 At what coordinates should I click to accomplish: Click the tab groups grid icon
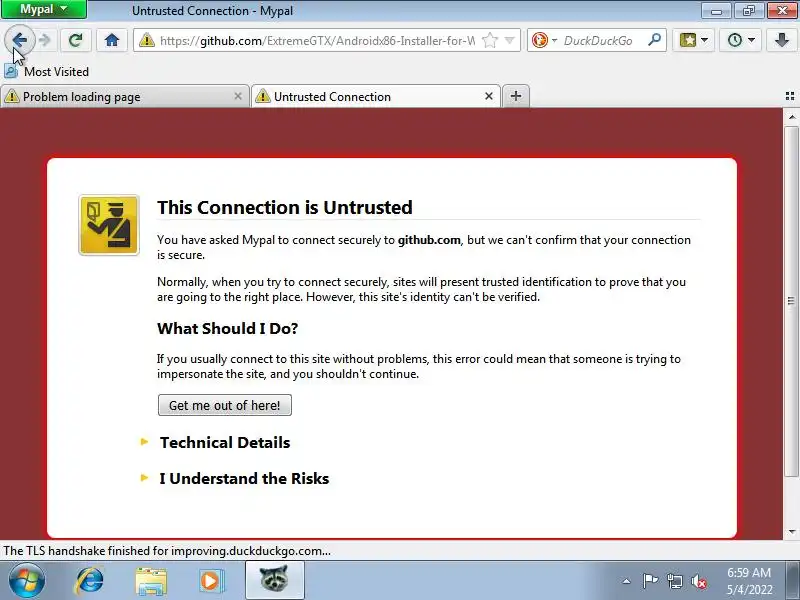tap(790, 96)
